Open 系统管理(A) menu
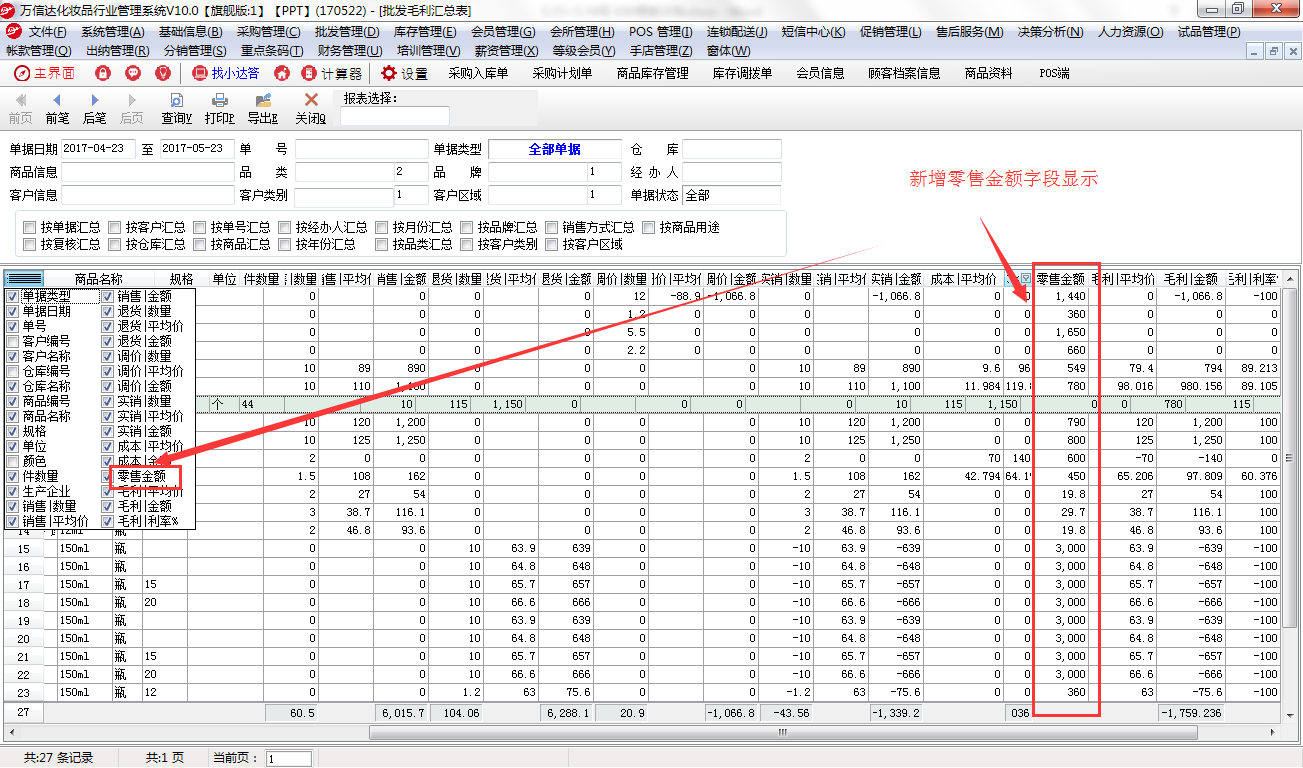 (112, 31)
